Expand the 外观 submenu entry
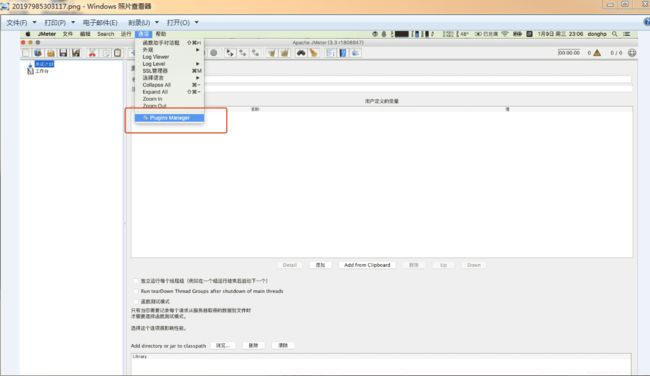 pyautogui.click(x=169, y=50)
